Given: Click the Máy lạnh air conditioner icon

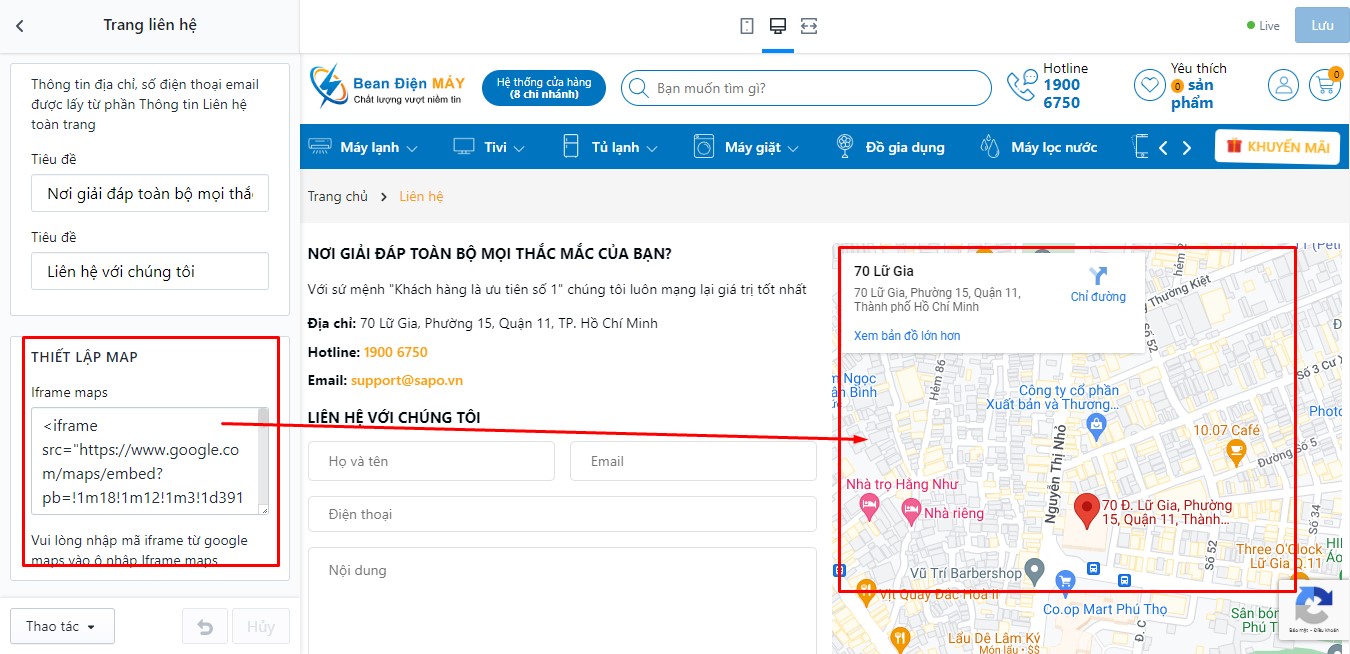Looking at the screenshot, I should click(x=320, y=147).
